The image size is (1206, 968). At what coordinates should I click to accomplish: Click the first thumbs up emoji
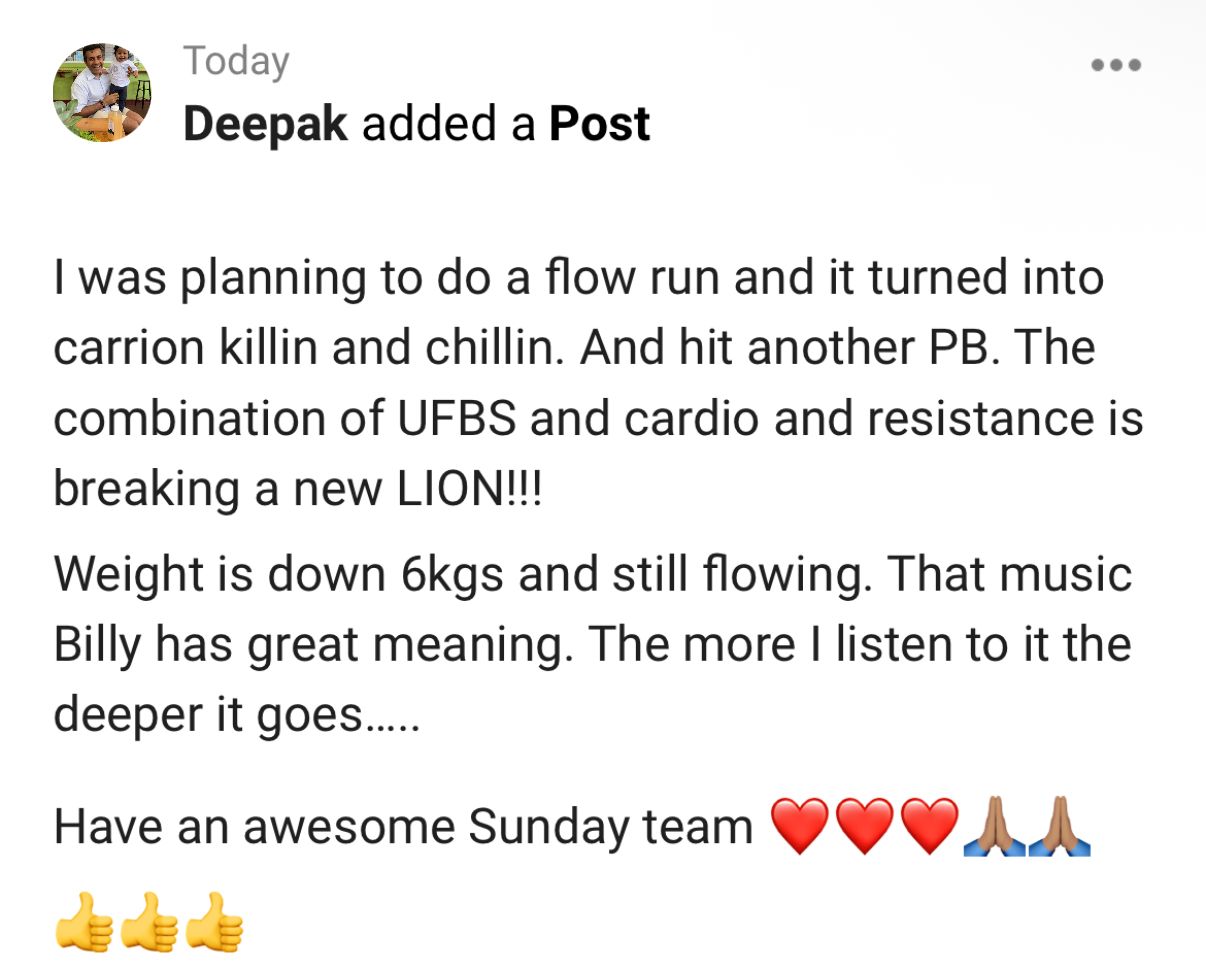point(84,922)
